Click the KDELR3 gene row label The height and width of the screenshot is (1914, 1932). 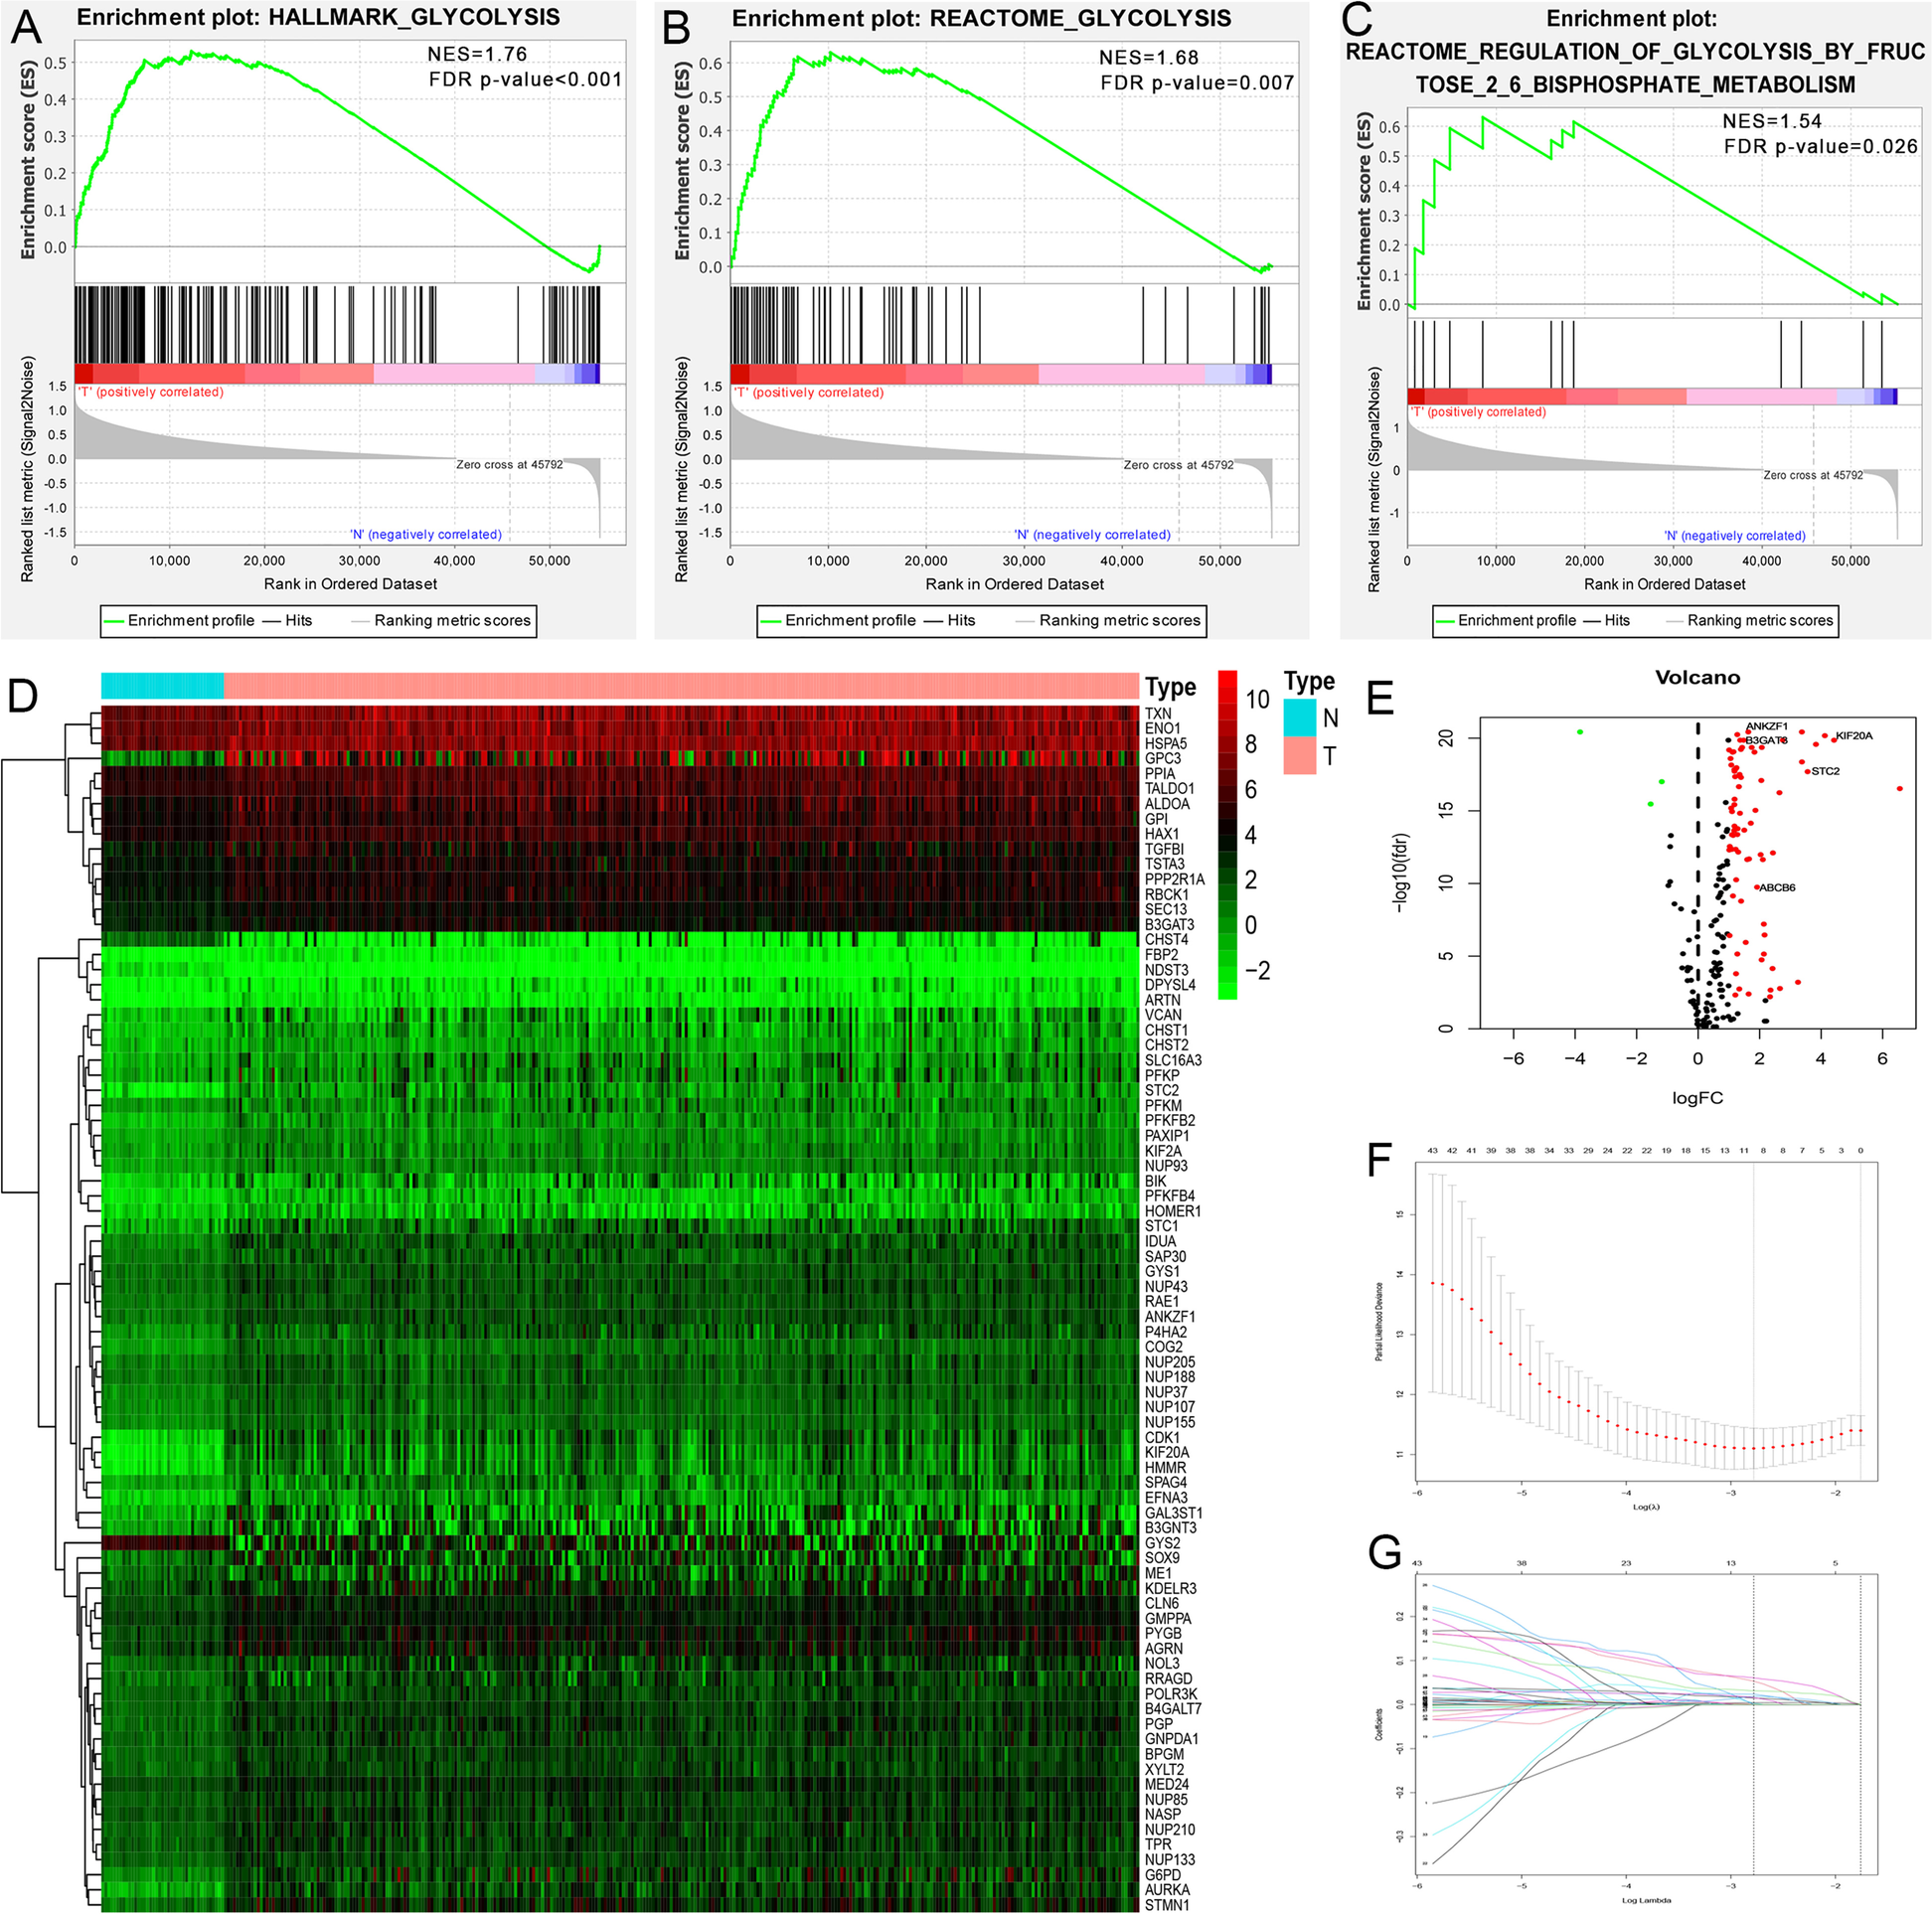tap(1171, 1588)
